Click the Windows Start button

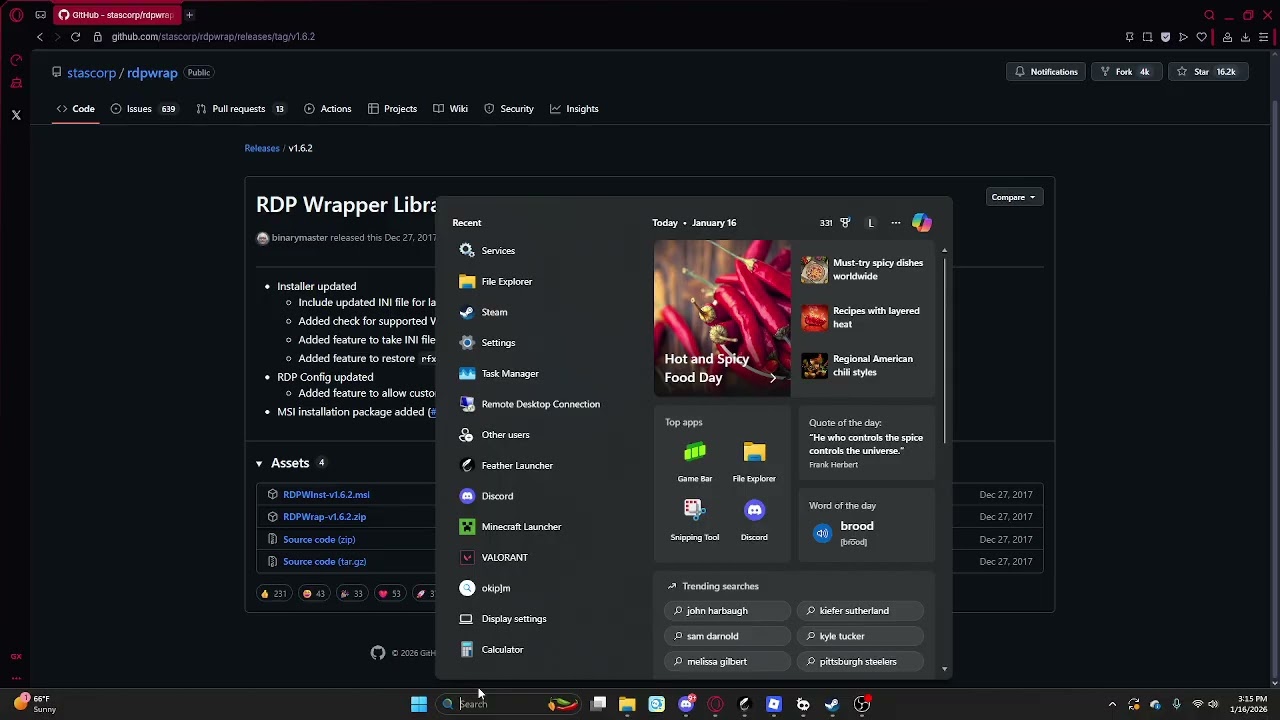coord(419,705)
